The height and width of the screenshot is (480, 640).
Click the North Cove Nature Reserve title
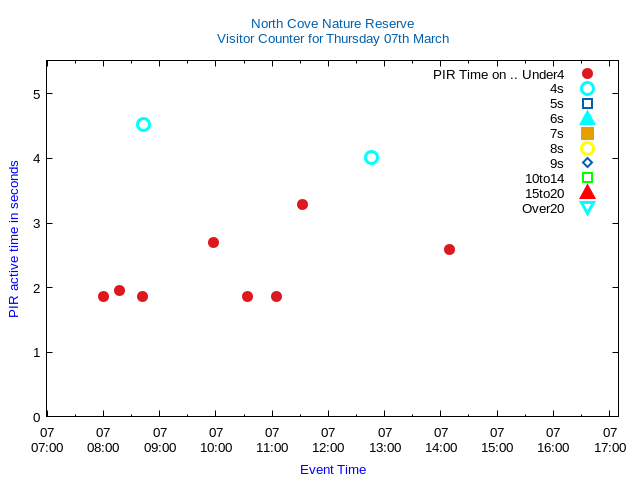(332, 23)
